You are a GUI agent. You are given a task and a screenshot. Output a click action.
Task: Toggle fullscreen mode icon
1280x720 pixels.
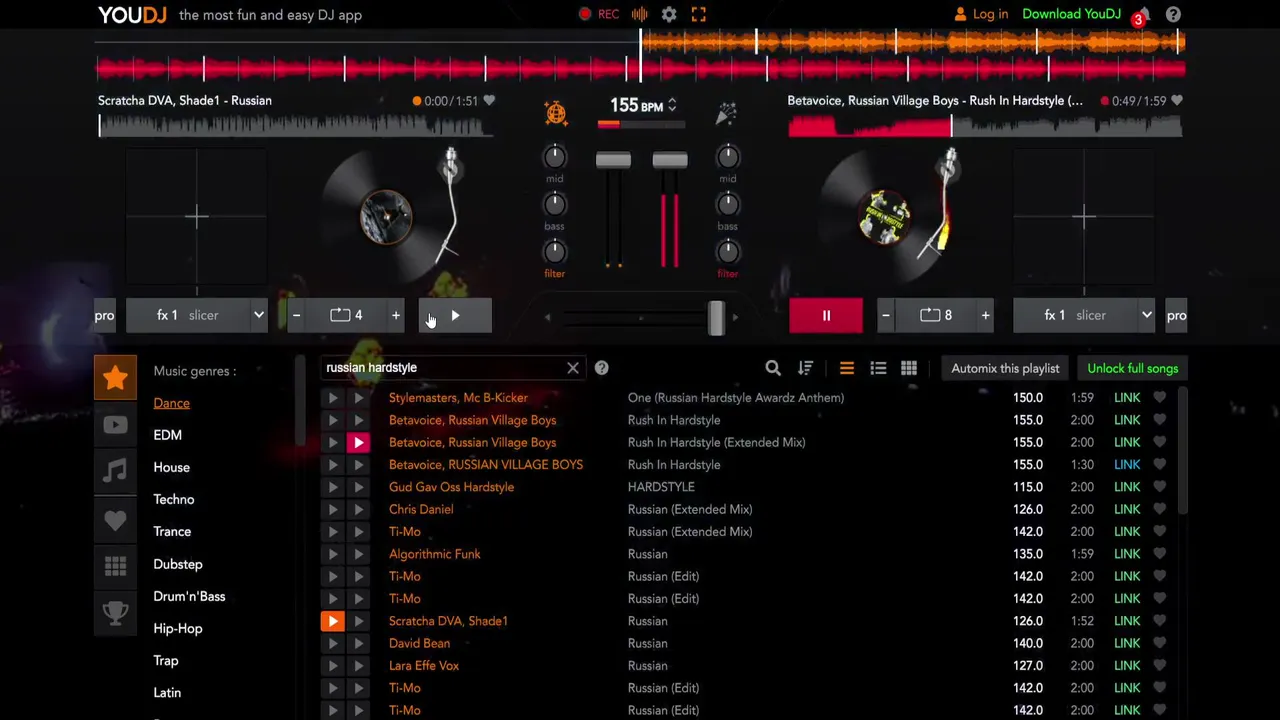click(698, 14)
